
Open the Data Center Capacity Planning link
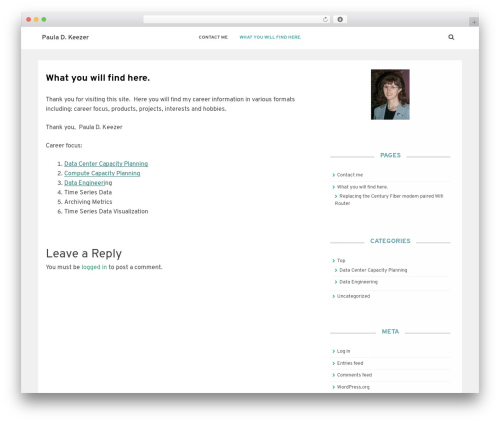[x=106, y=164]
